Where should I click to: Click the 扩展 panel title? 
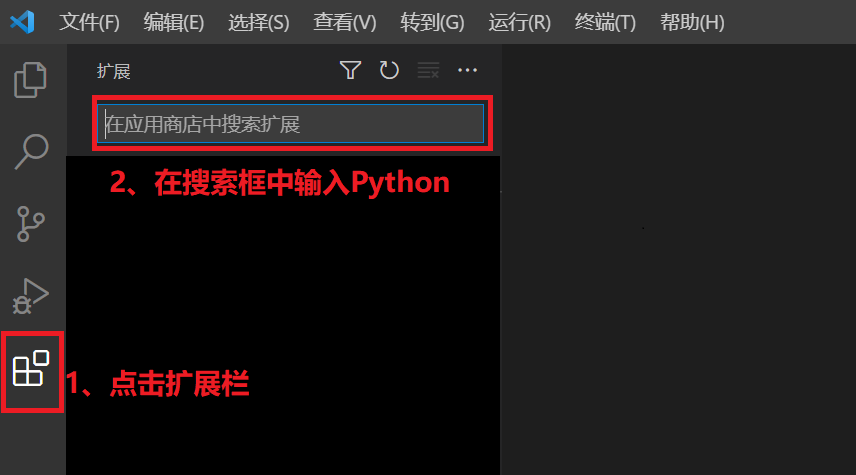[114, 72]
